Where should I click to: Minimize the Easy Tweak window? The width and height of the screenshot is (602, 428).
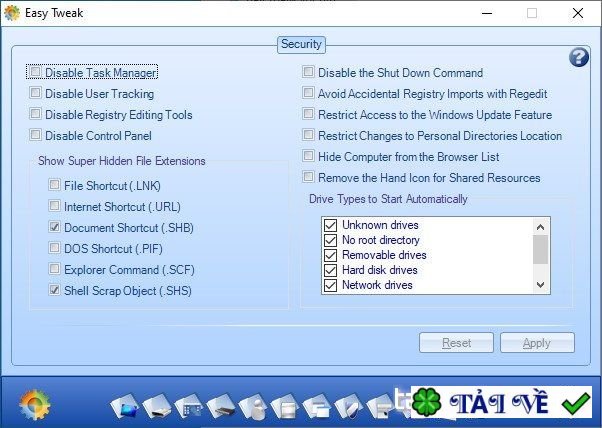pos(487,13)
